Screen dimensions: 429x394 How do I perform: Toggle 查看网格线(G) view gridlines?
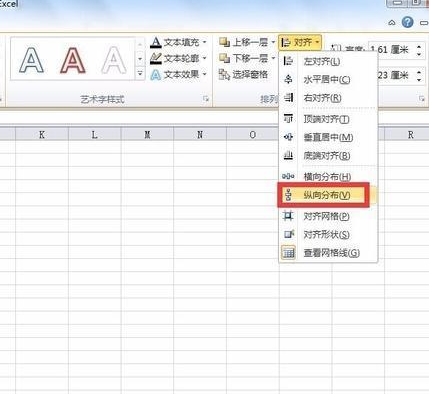click(328, 253)
